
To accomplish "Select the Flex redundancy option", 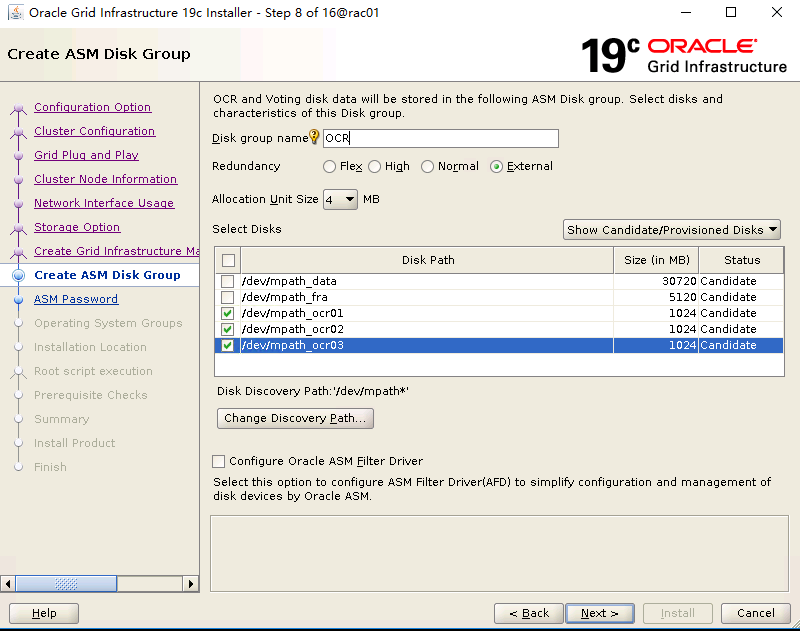I will [x=329, y=166].
